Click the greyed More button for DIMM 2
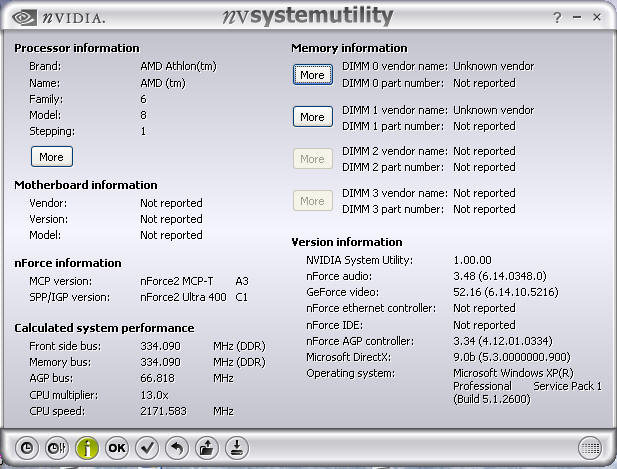 [x=312, y=159]
